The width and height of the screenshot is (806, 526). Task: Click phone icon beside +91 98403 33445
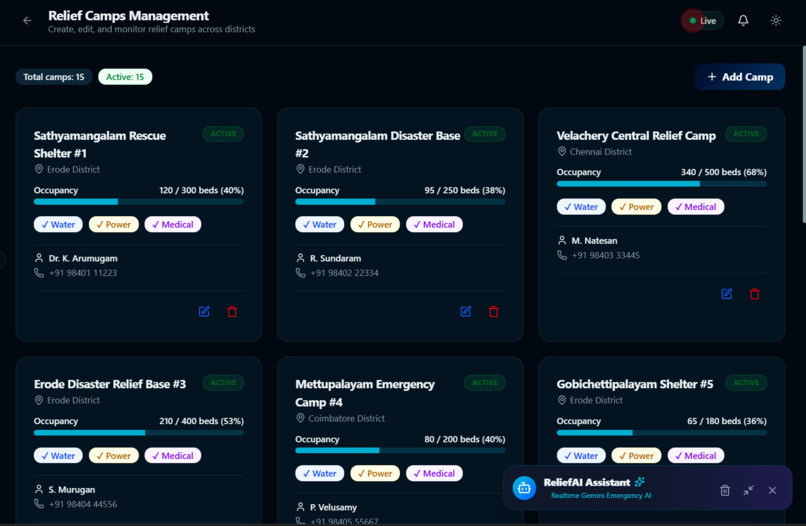tap(562, 255)
